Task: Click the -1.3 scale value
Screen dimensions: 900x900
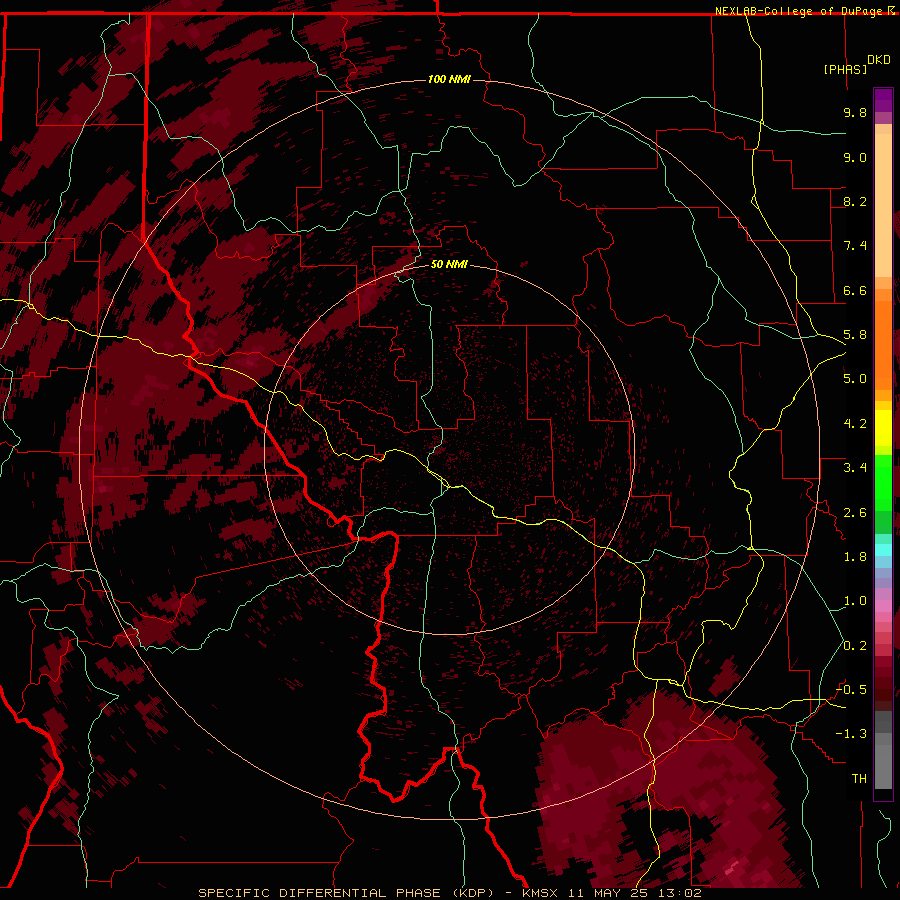Action: [x=851, y=734]
